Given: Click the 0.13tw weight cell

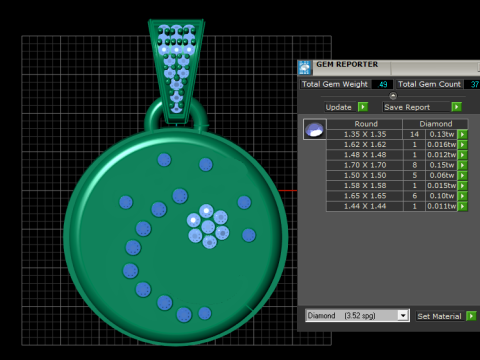Looking at the screenshot, I should (x=442, y=134).
